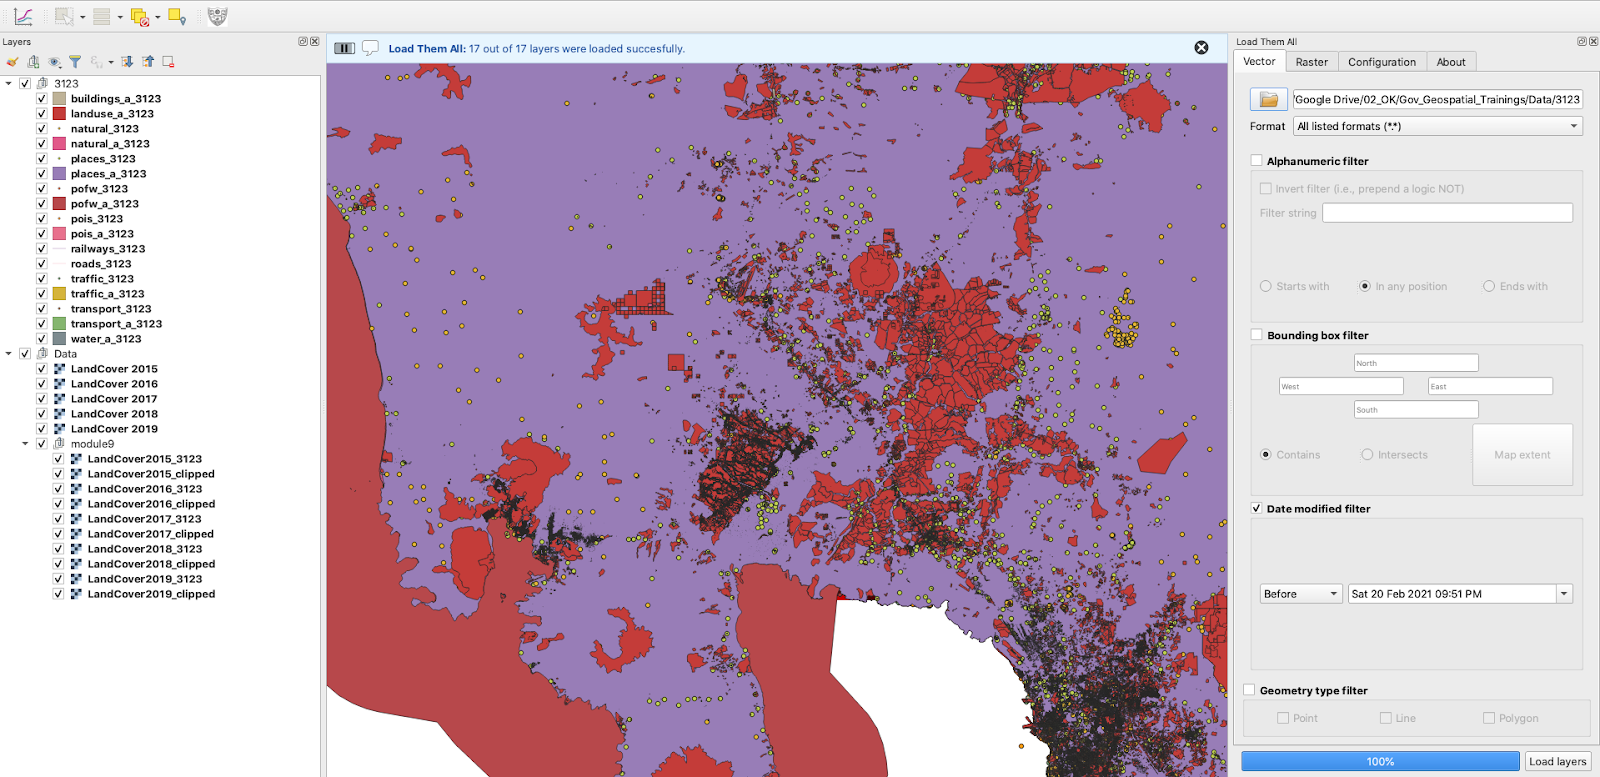The image size is (1600, 777).
Task: Open the Configuration tab
Action: point(1381,62)
